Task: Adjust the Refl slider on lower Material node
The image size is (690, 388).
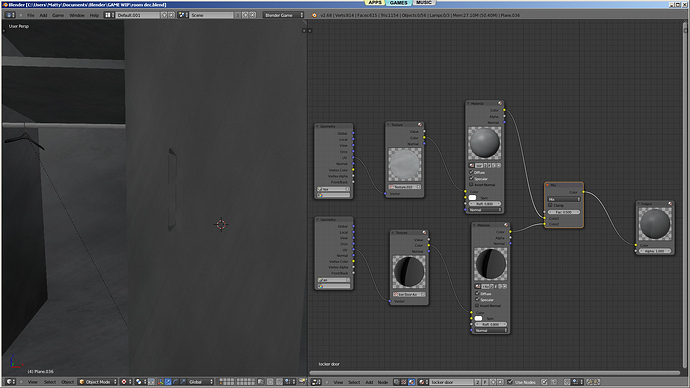Action: coord(491,324)
